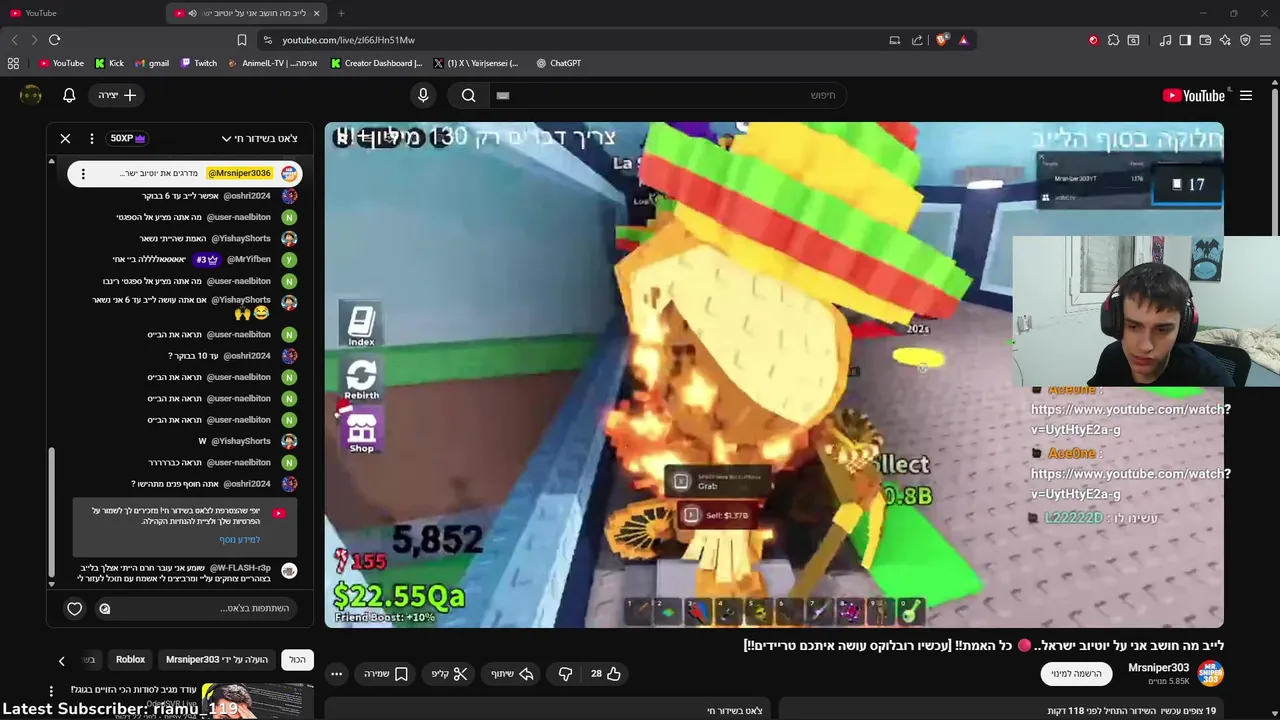1280x720 pixels.
Task: Open the Kick bookmark
Action: 109,63
